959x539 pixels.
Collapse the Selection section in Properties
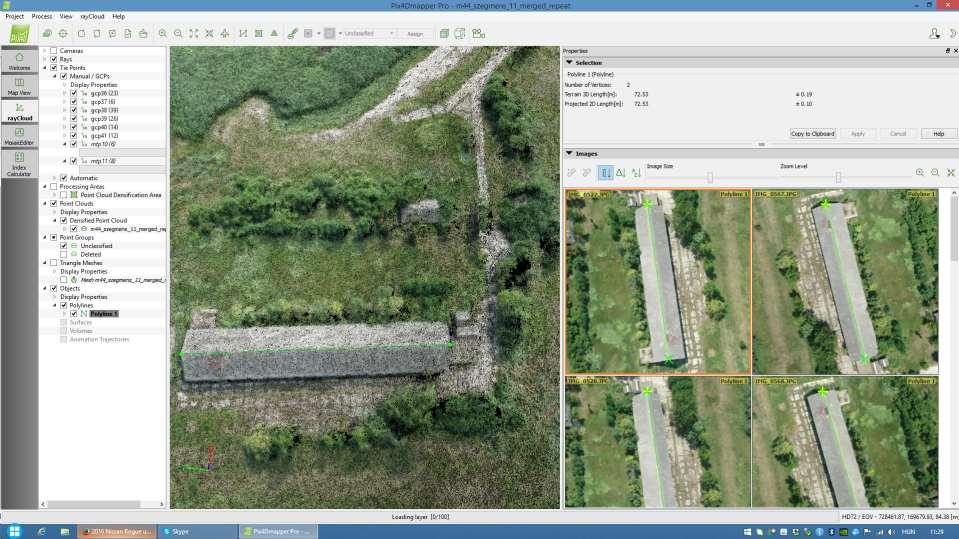click(x=569, y=62)
